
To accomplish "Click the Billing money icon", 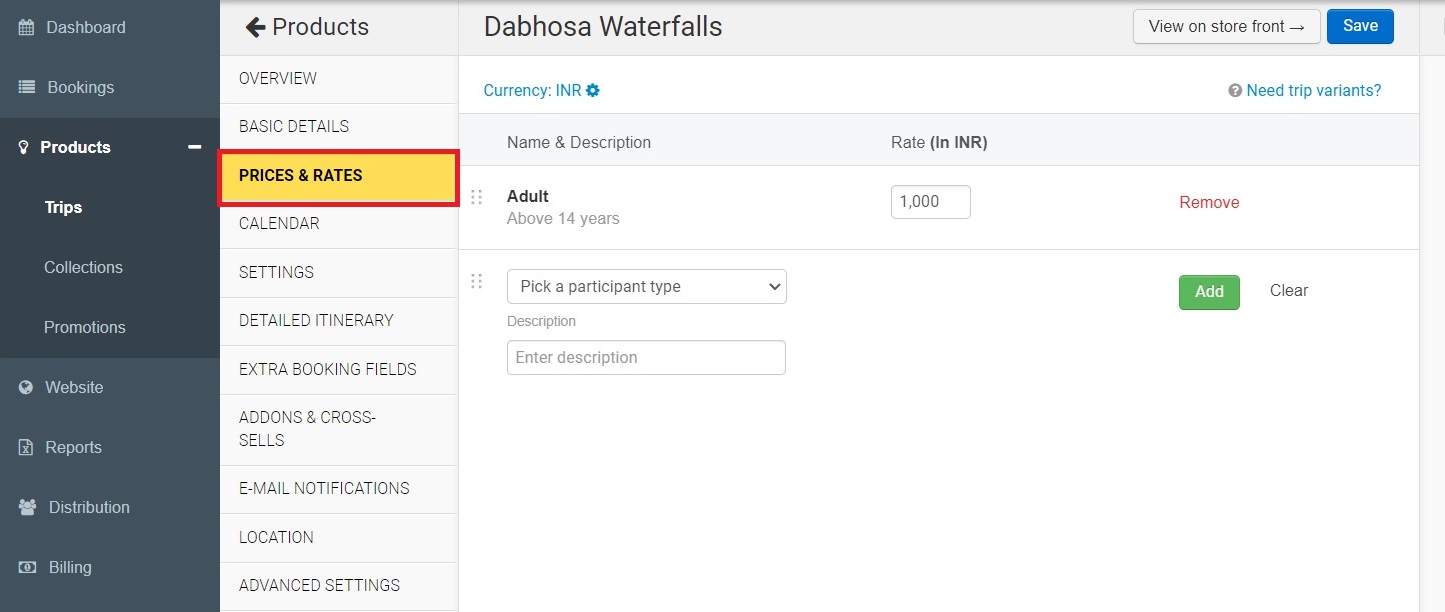I will click(x=27, y=567).
